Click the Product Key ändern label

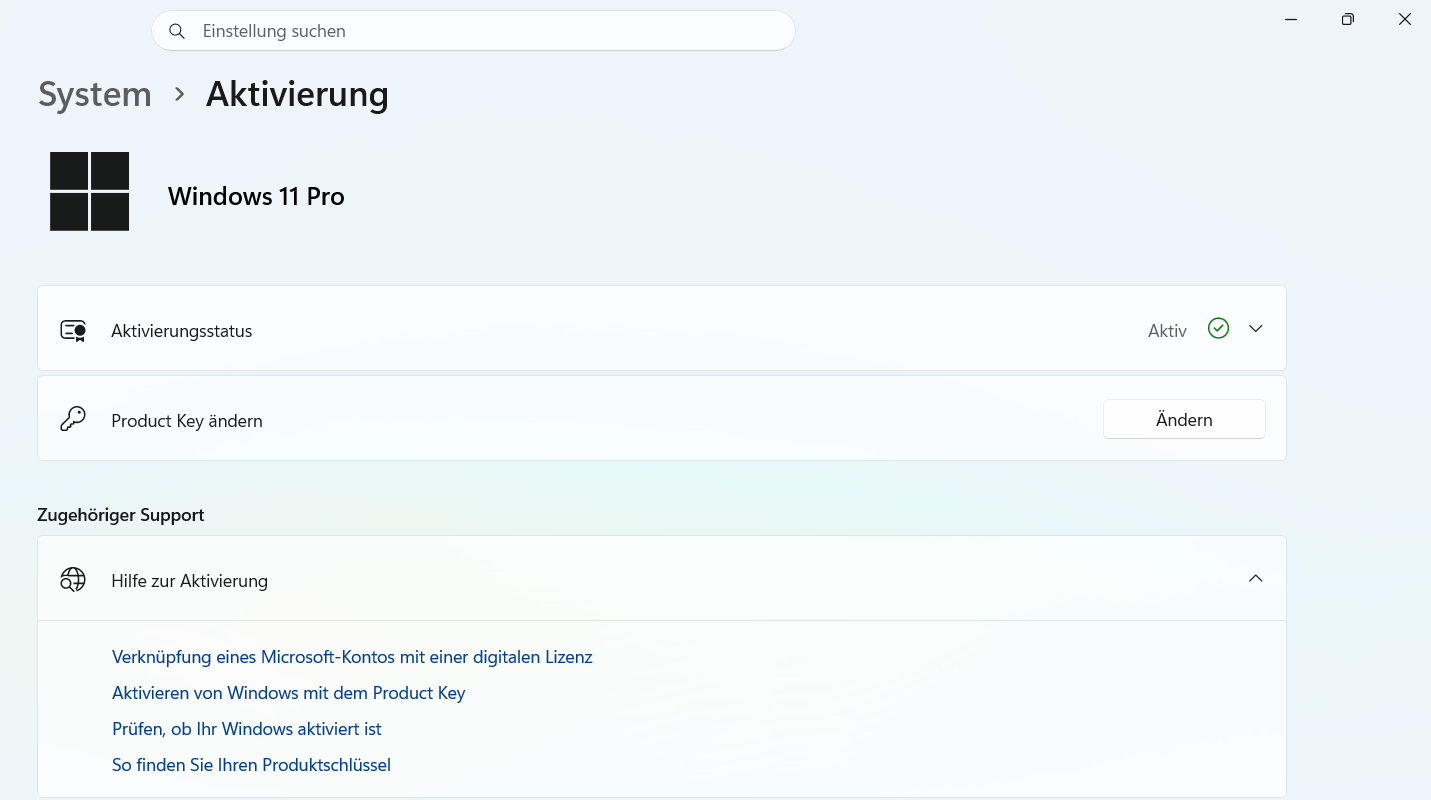click(187, 421)
